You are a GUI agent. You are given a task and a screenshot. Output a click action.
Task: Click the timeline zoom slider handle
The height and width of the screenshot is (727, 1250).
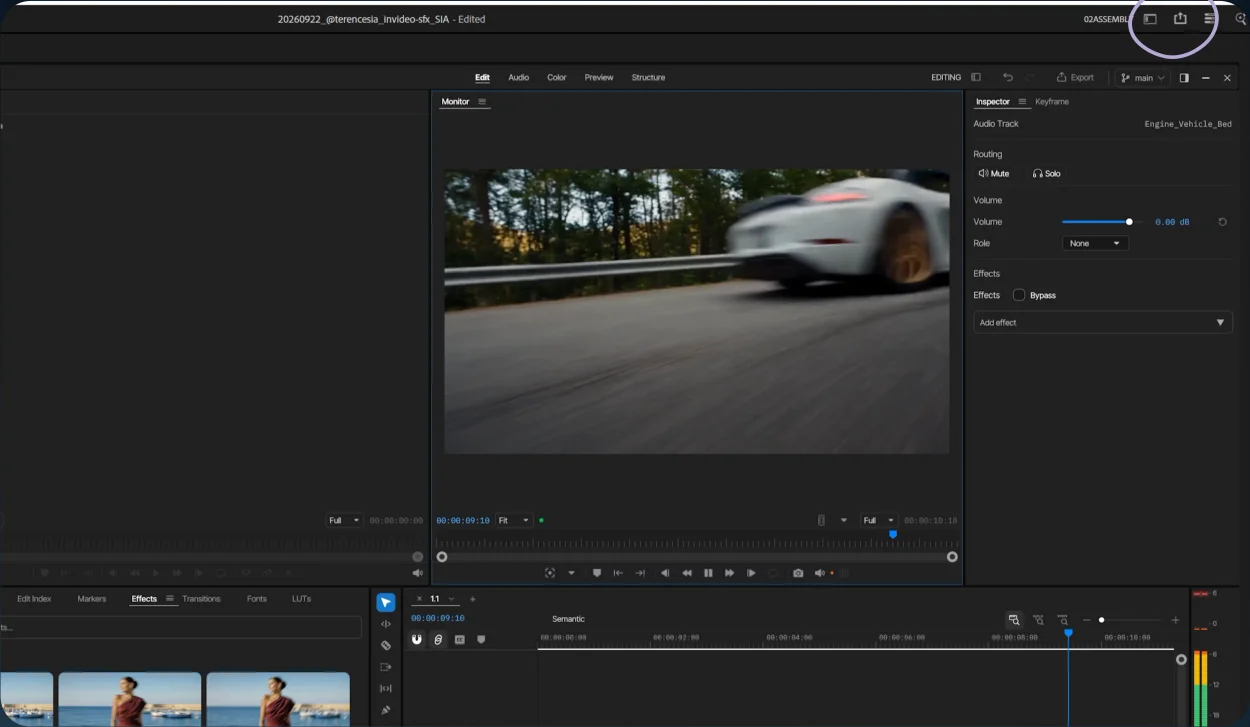pos(1101,620)
